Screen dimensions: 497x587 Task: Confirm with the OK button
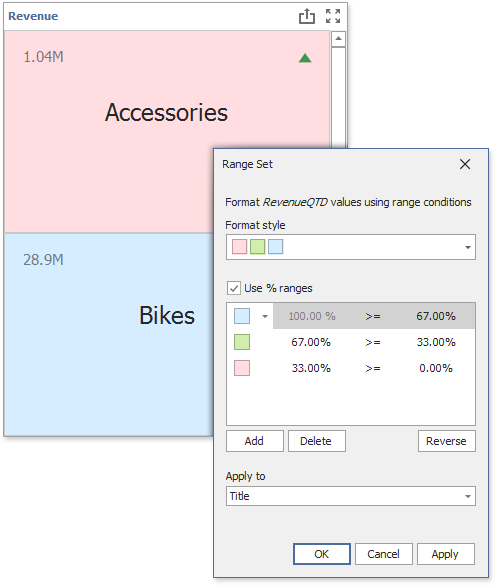point(322,554)
